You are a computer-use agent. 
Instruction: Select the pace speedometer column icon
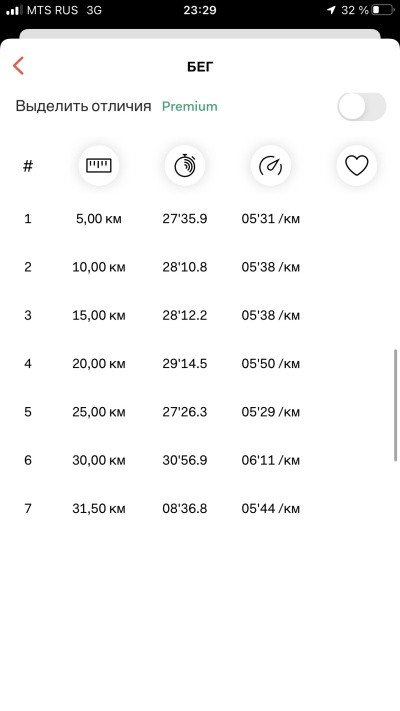270,166
